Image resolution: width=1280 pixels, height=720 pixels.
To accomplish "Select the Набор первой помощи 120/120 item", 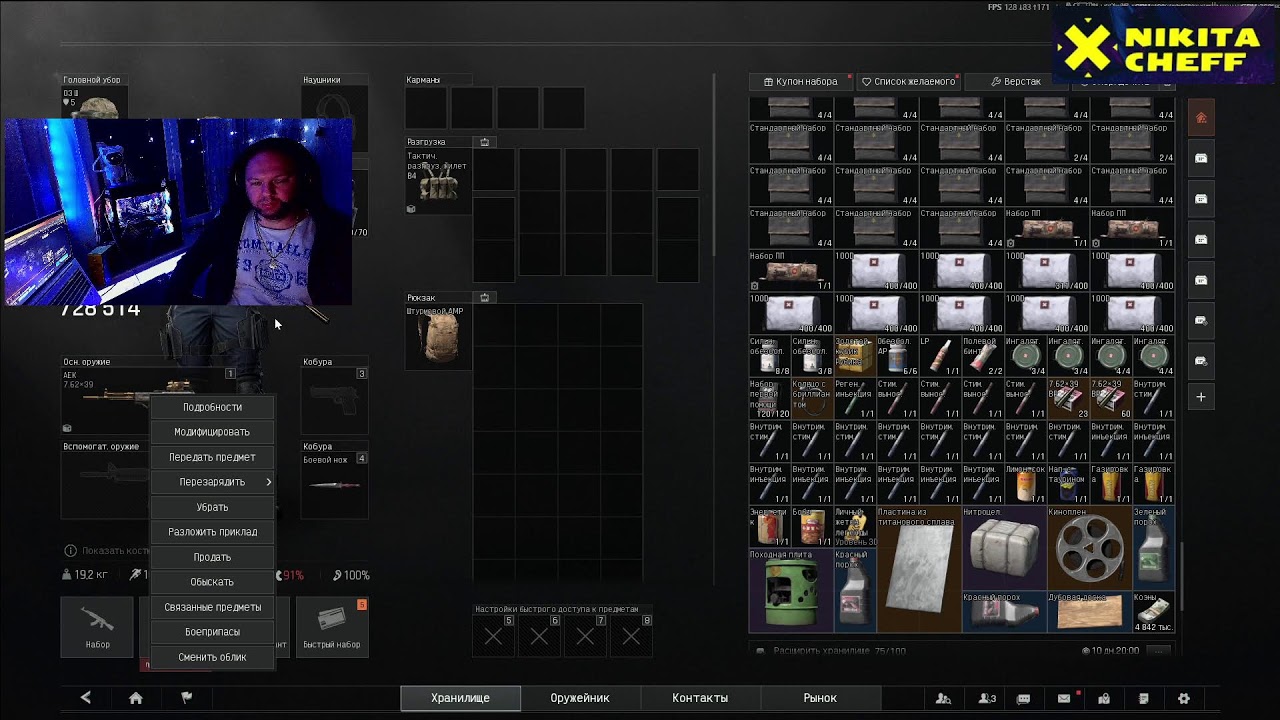I will [770, 399].
